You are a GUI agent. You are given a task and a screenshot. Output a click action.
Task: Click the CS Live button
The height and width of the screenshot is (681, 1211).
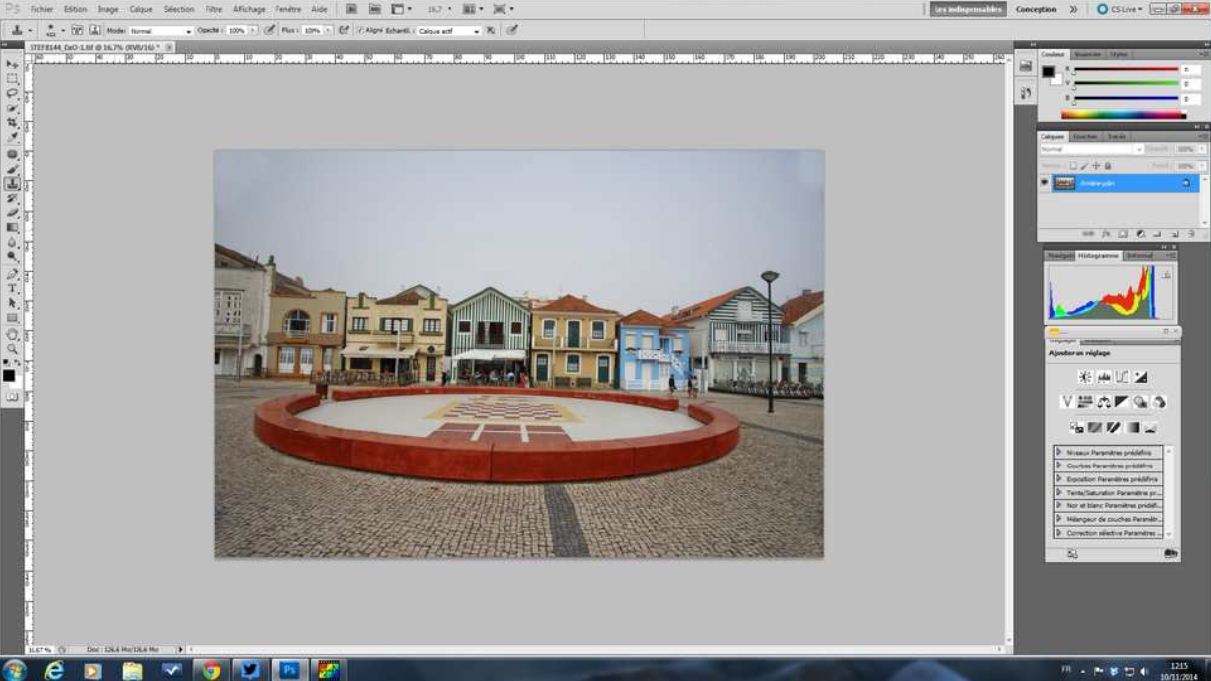tap(1118, 9)
